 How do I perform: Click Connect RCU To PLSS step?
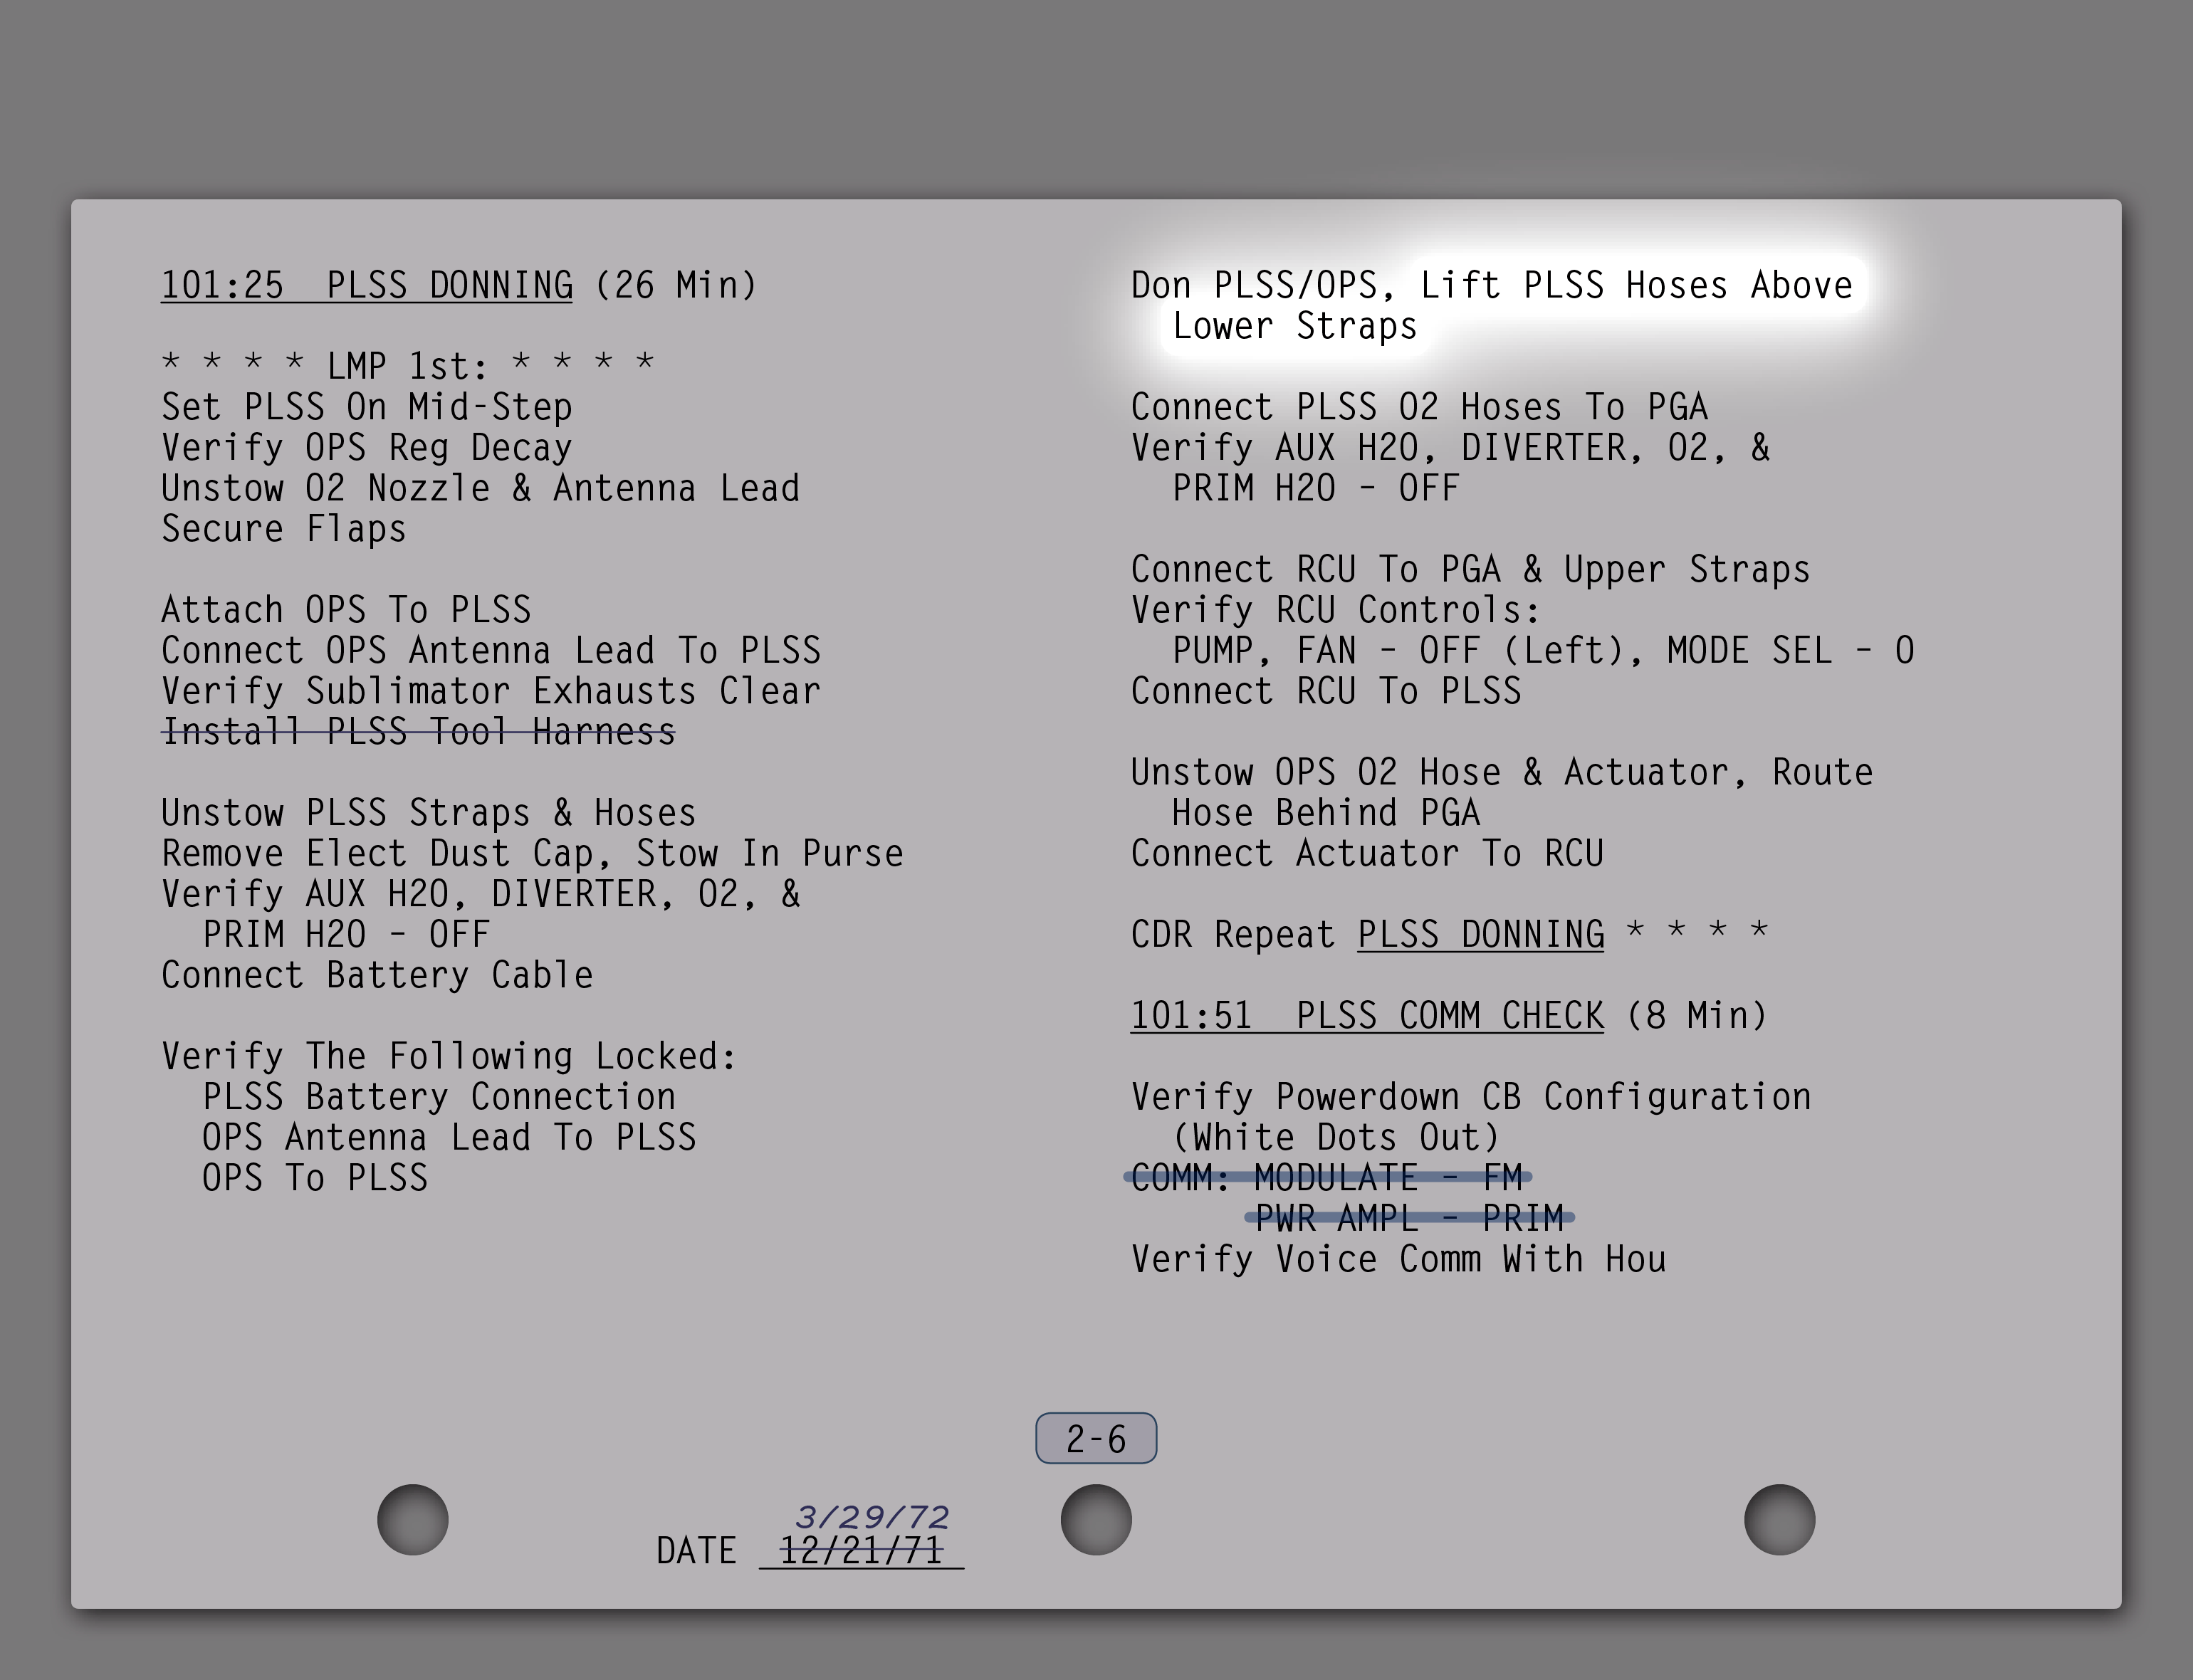coord(1326,691)
